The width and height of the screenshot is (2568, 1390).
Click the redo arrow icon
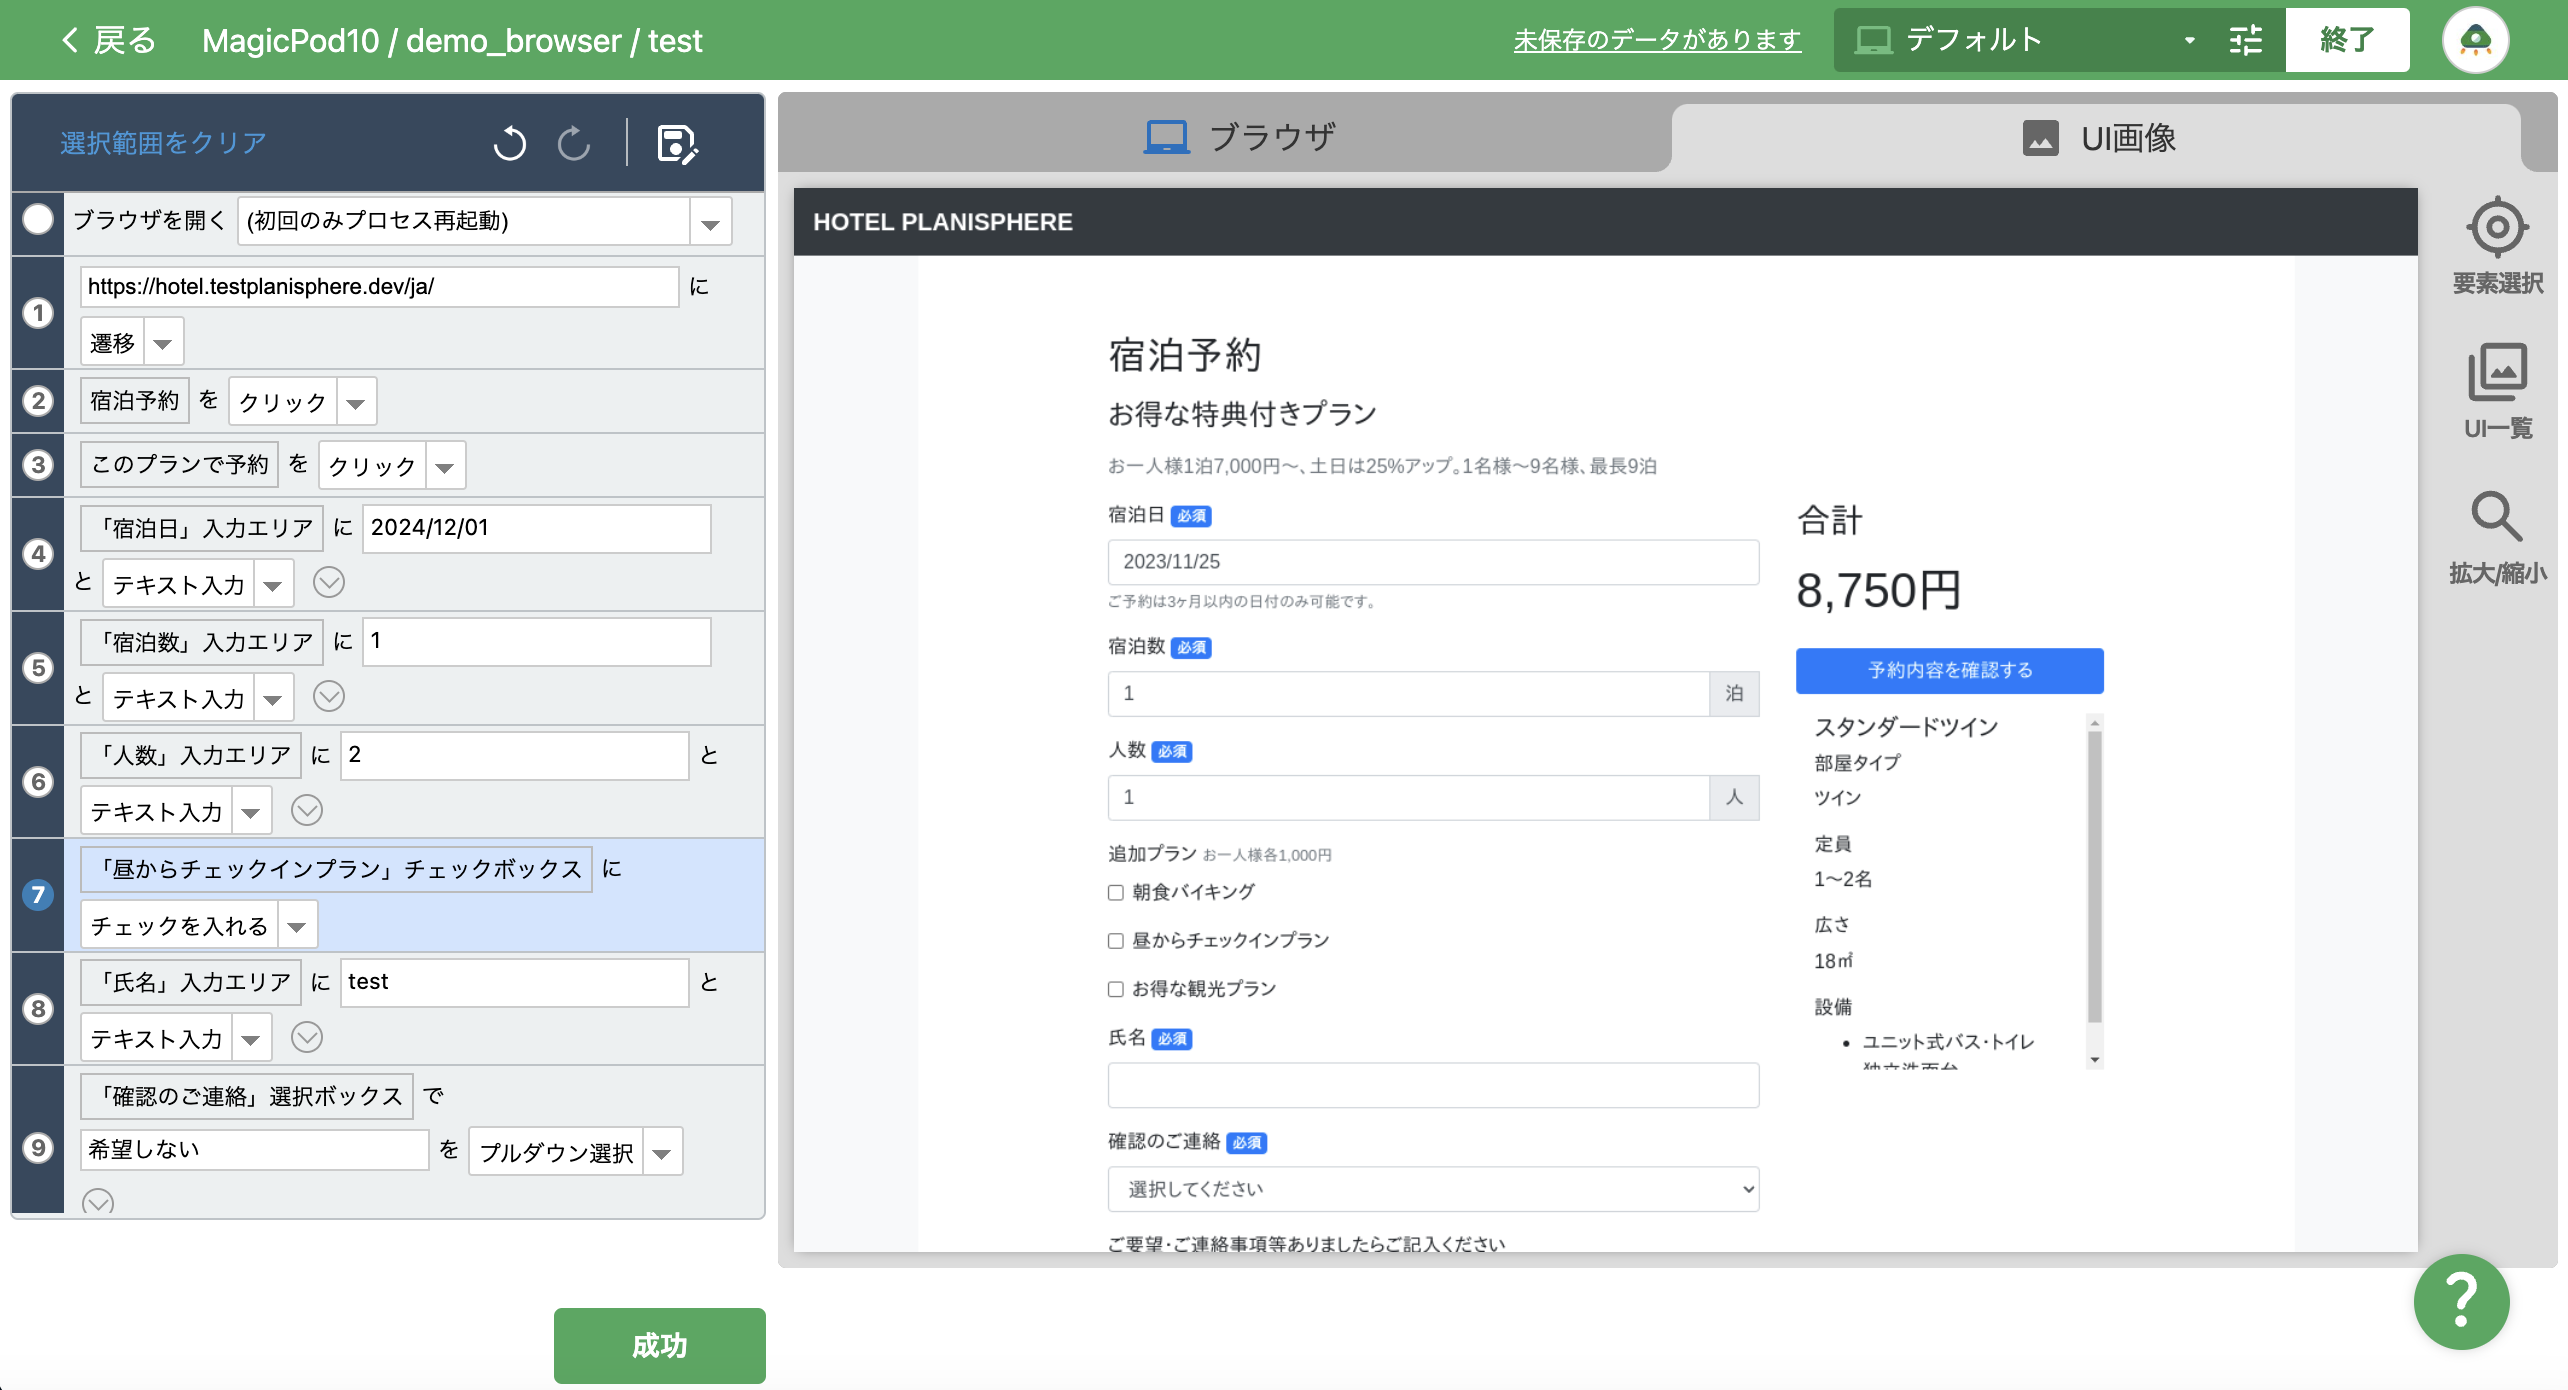pos(574,143)
